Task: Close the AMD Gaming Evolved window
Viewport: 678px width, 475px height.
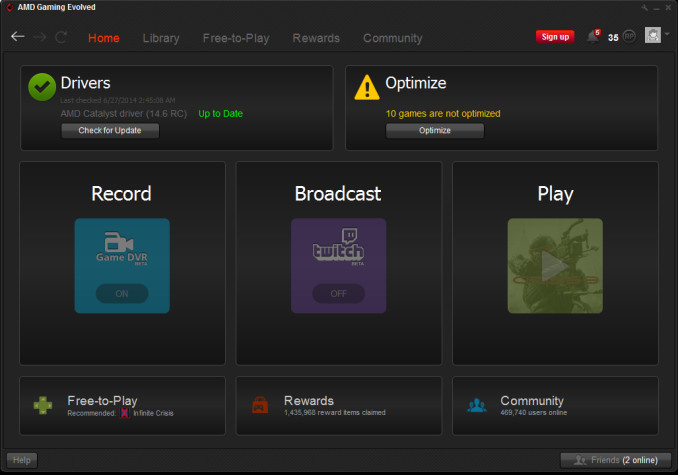Action: point(668,8)
